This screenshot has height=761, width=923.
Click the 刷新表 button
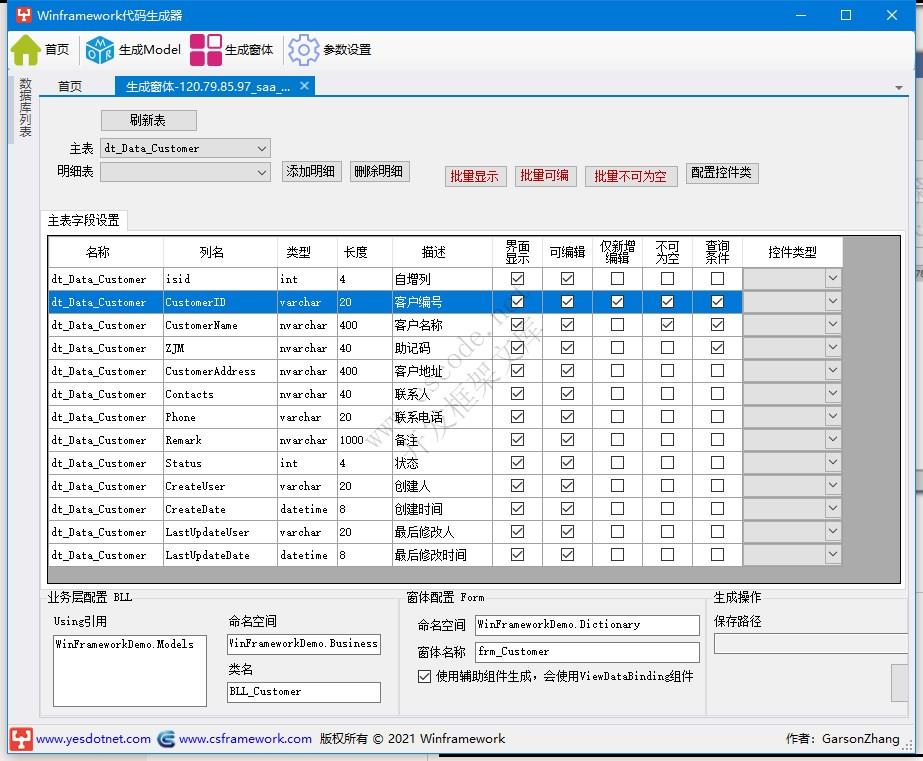pyautogui.click(x=148, y=119)
